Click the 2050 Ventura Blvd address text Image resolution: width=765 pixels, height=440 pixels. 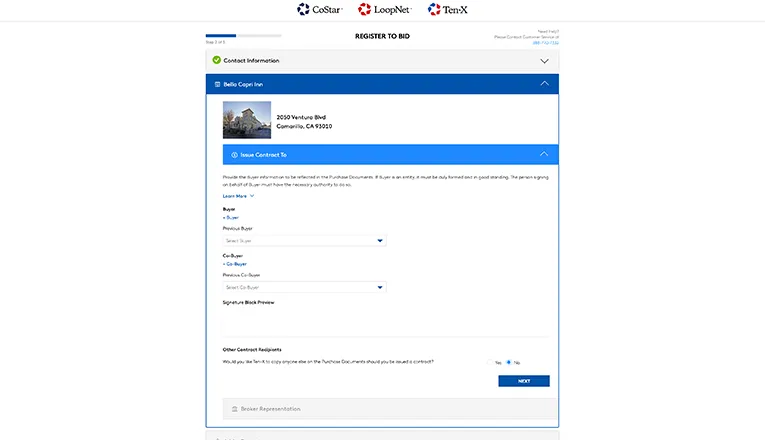pyautogui.click(x=301, y=117)
